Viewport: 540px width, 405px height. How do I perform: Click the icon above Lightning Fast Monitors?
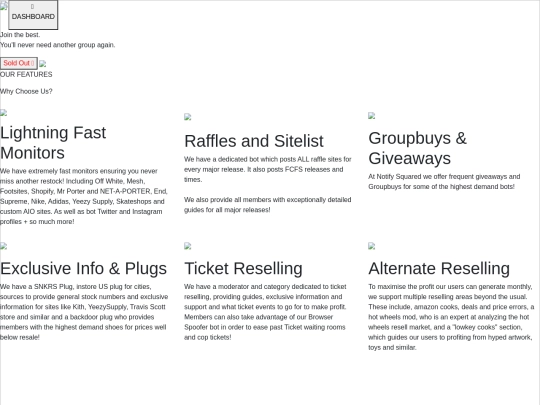(x=3, y=113)
